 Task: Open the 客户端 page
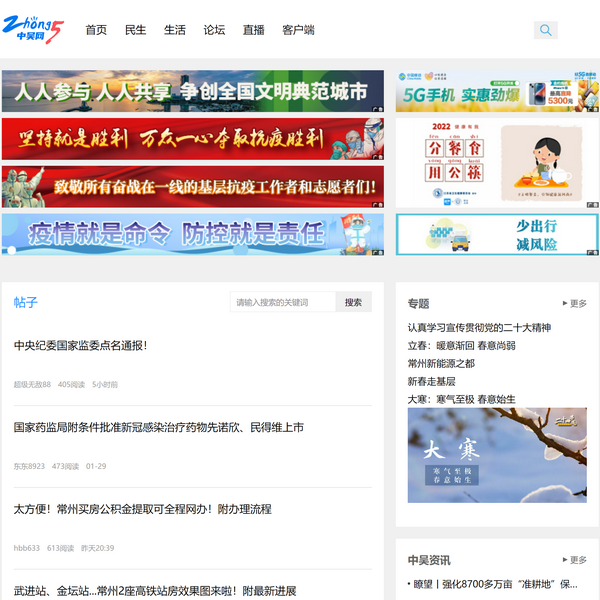click(x=298, y=30)
